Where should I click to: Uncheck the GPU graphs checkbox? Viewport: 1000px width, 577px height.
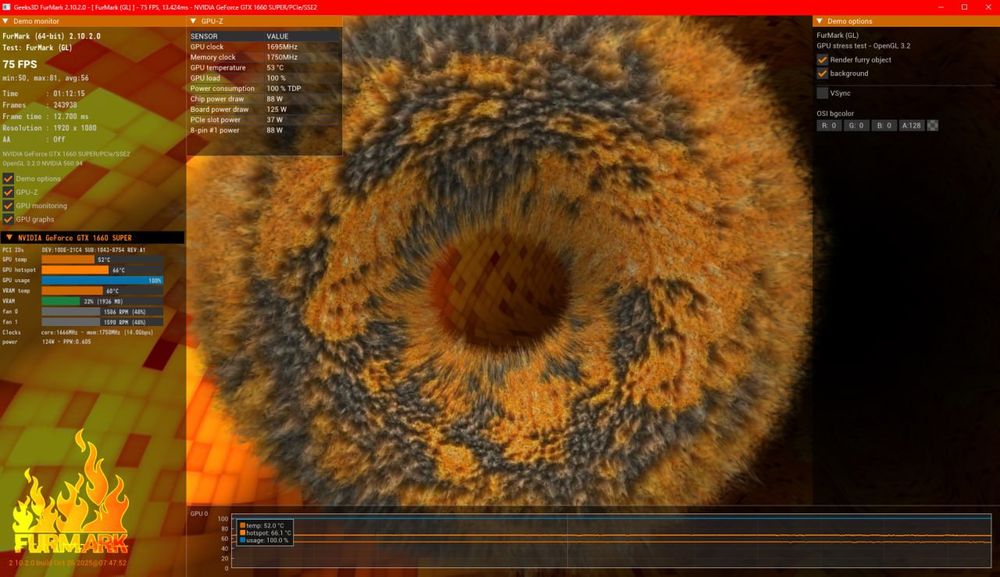click(8, 219)
